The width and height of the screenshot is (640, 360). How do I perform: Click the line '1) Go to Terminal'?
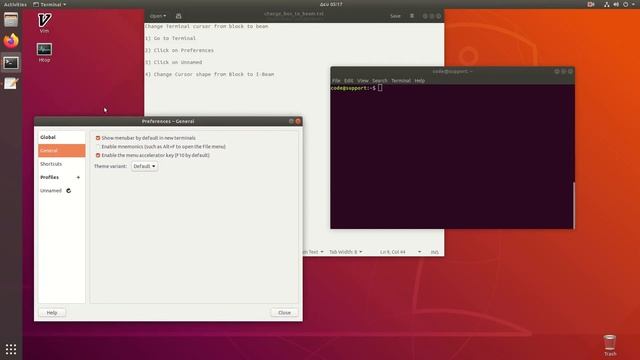(170, 38)
